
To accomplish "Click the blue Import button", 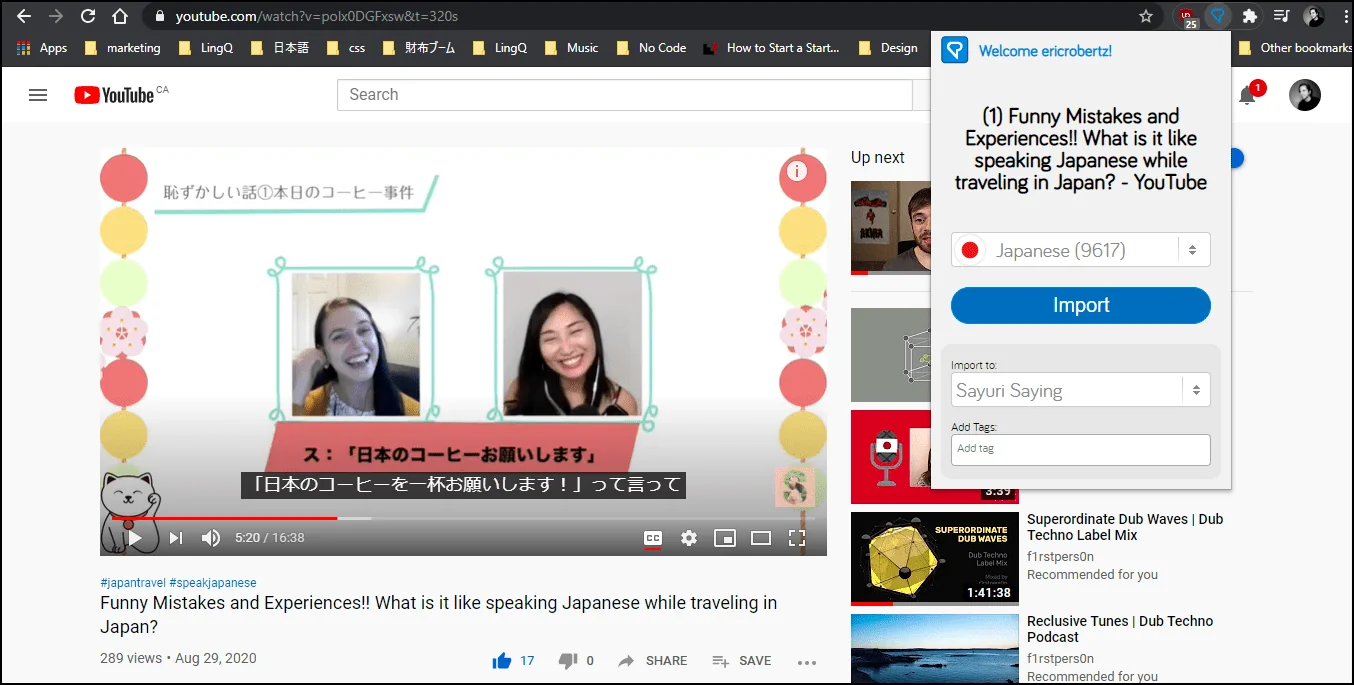I will point(1080,305).
